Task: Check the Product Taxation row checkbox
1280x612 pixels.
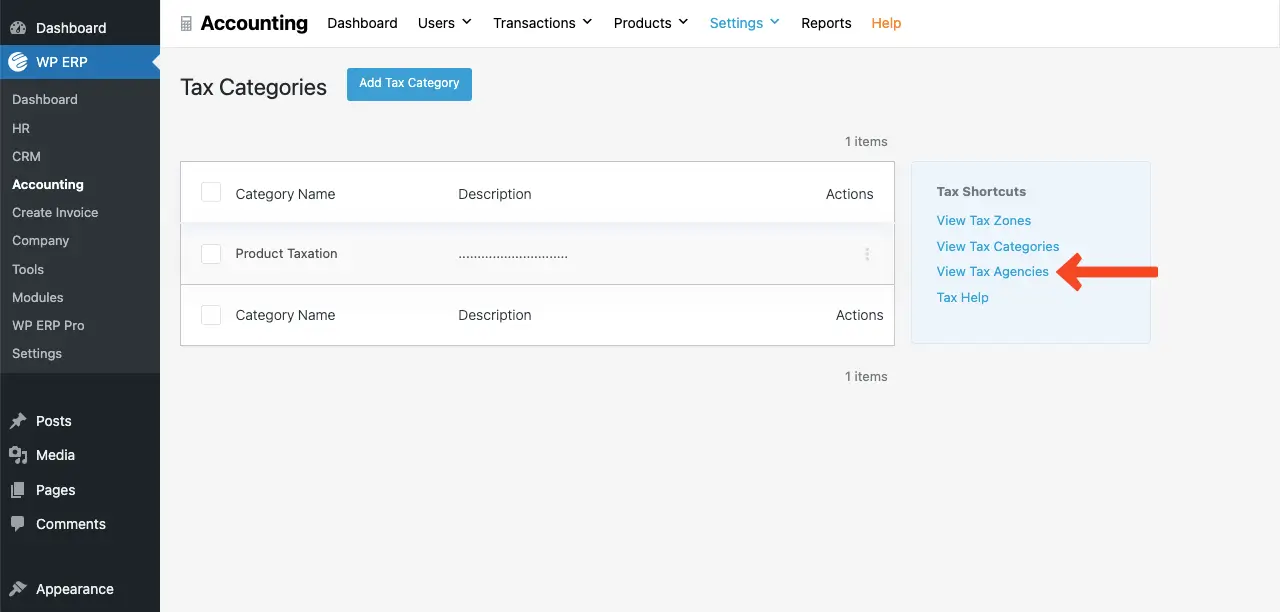Action: [211, 254]
